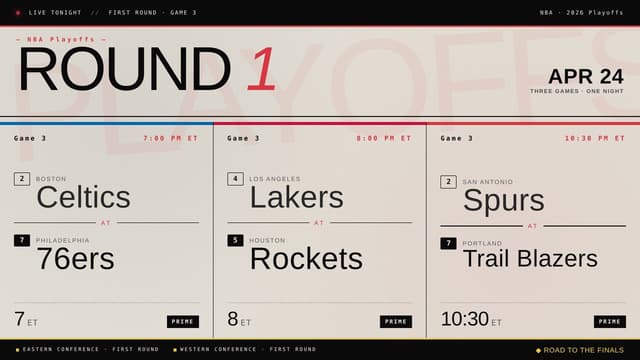This screenshot has height=360, width=640.
Task: Click the '7 ET' time on Celtics card
Action: 26,320
